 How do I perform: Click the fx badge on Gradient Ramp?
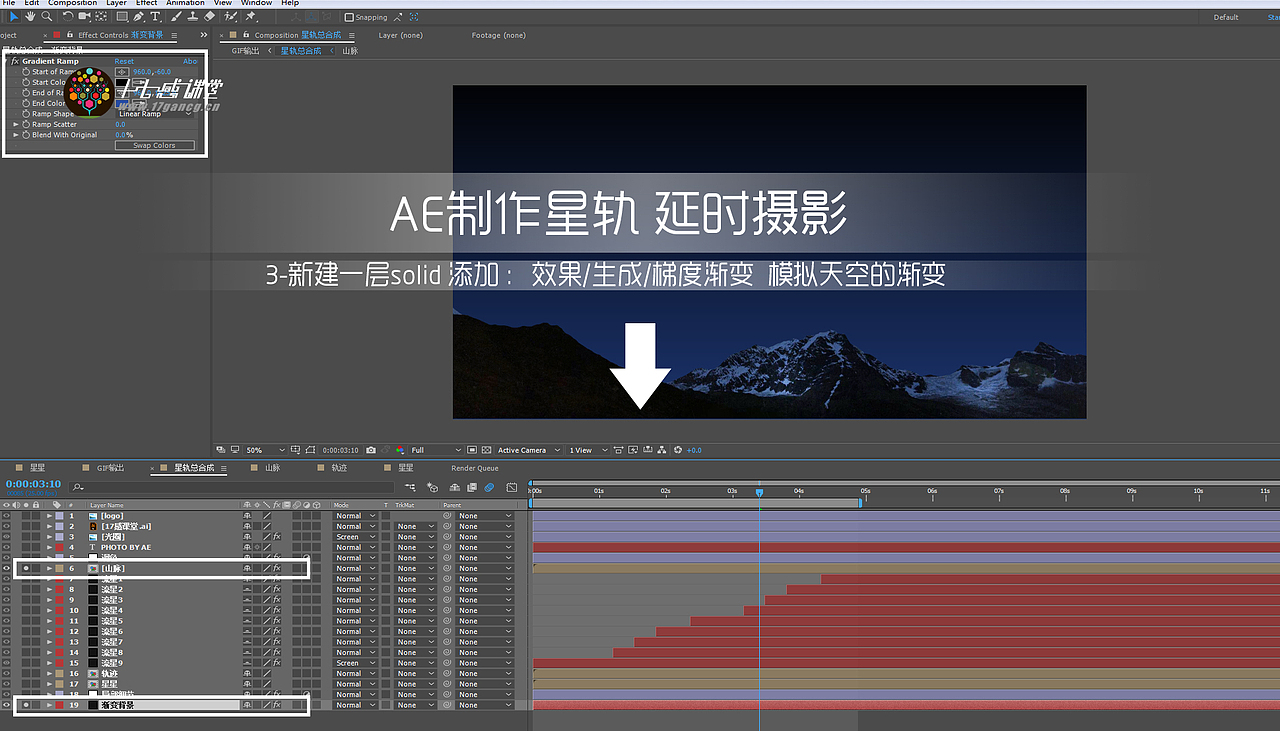click(x=14, y=61)
